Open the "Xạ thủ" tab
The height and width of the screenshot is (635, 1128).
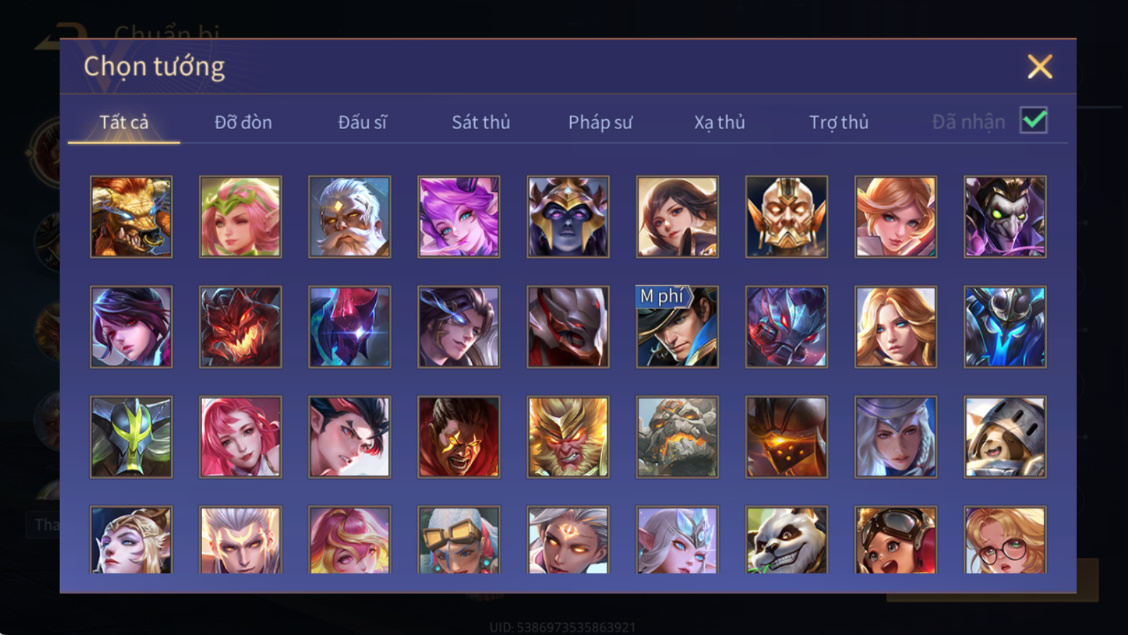coord(719,122)
